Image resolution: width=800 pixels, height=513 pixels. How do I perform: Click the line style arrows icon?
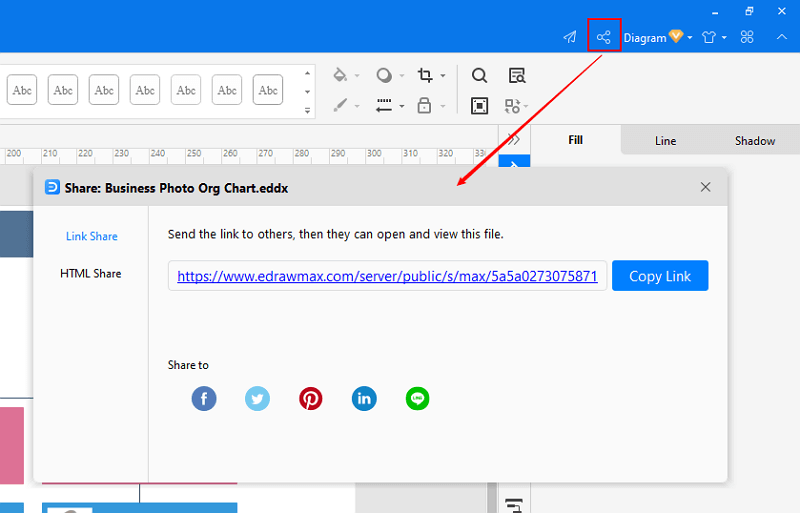click(x=384, y=105)
